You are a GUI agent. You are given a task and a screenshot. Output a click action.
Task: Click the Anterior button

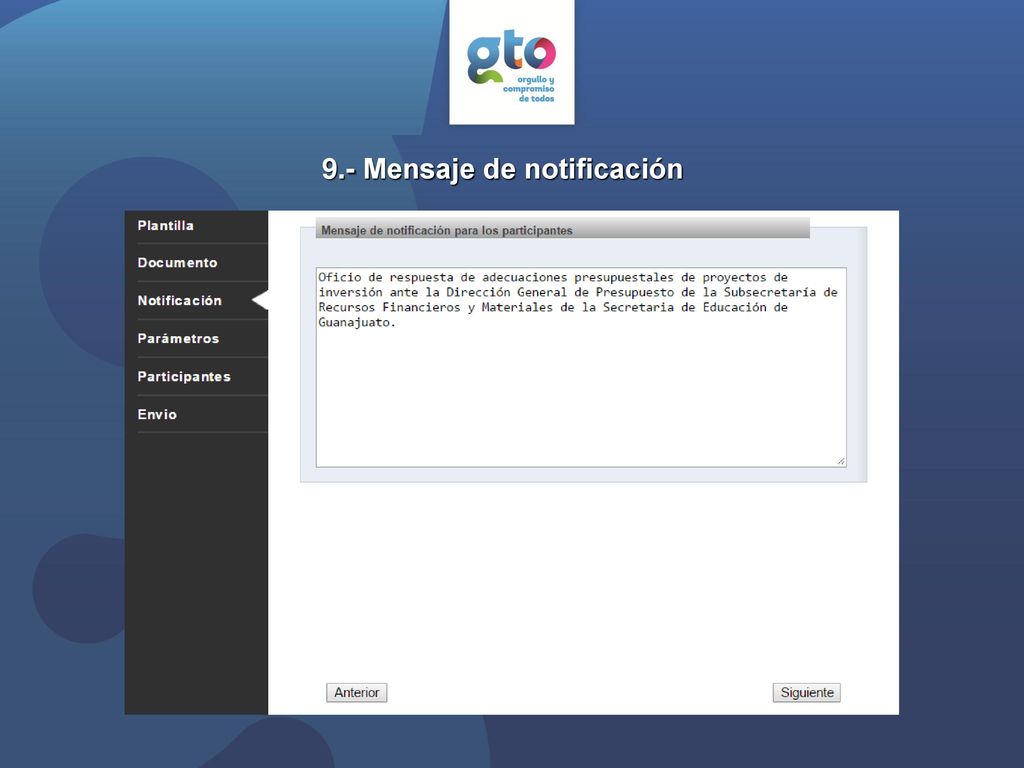(x=357, y=693)
